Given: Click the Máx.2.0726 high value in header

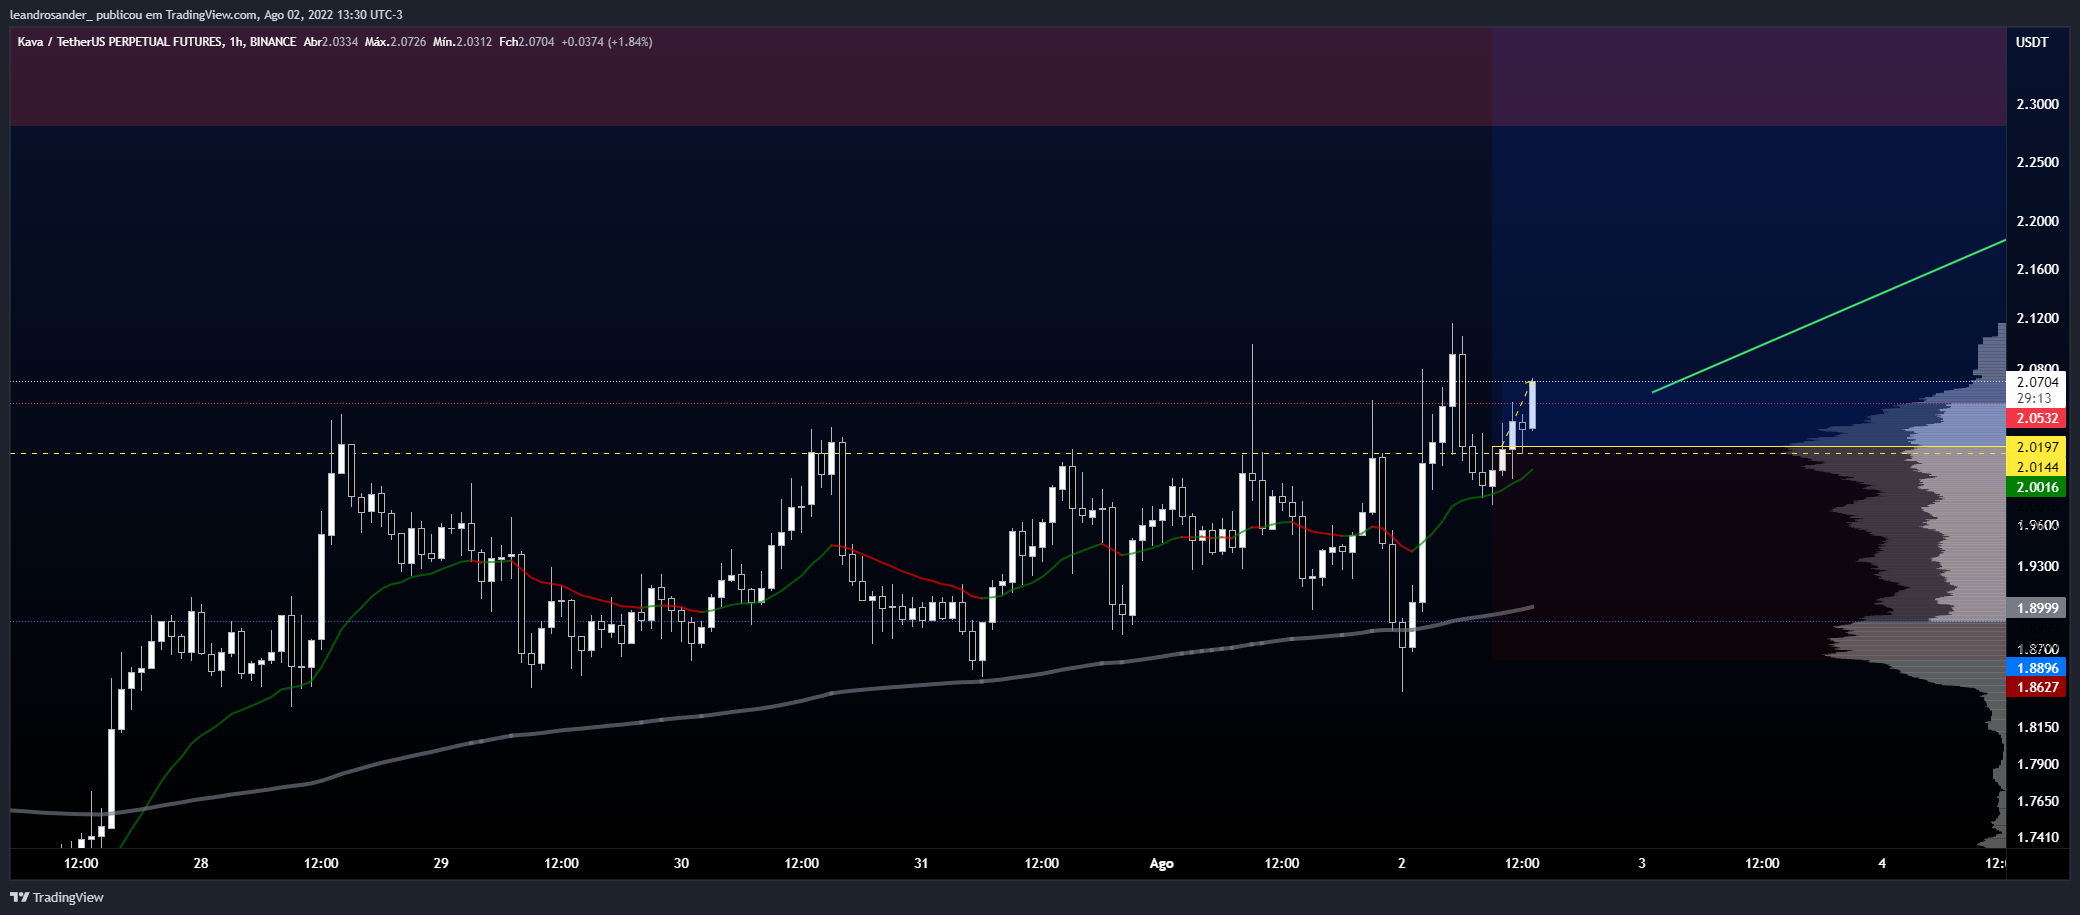Looking at the screenshot, I should [x=396, y=42].
